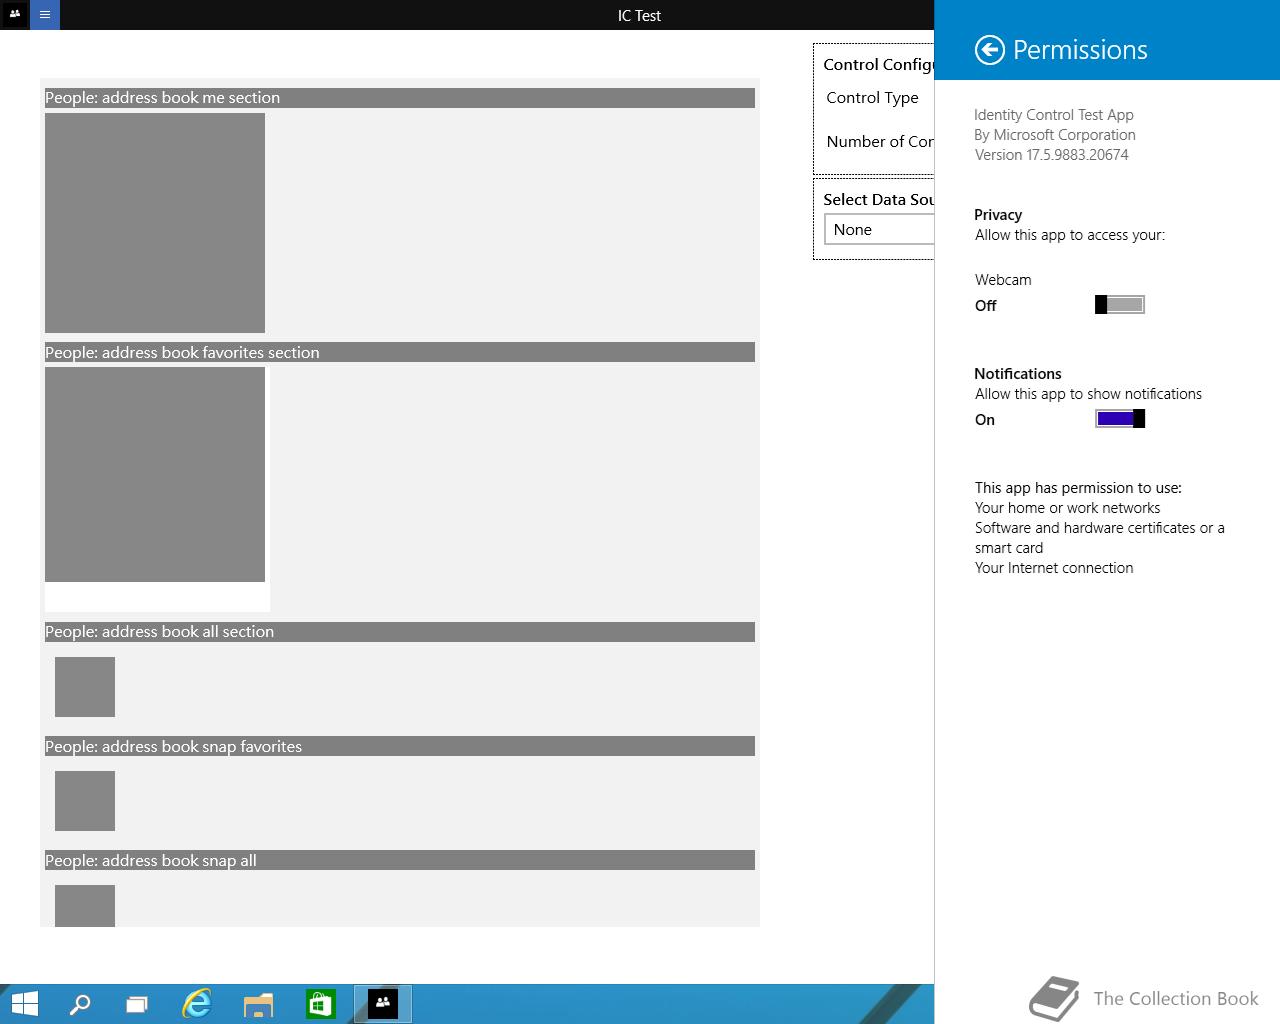Click 'Version 17.5.9883.20674' text
1280x1024 pixels.
(1052, 155)
